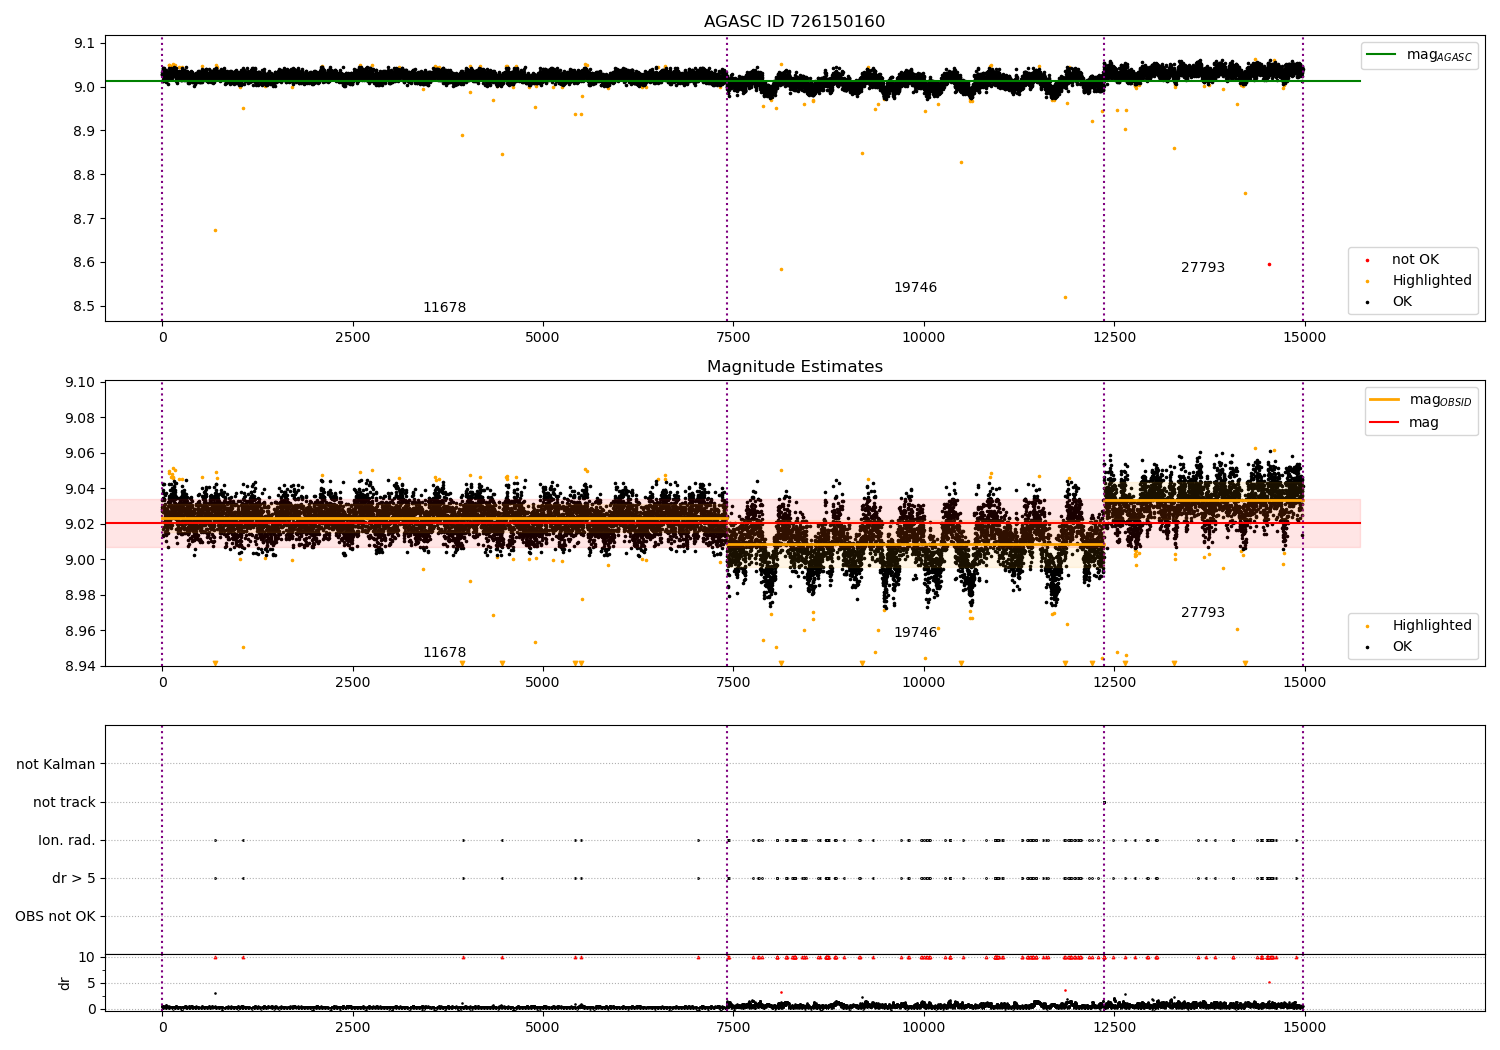Click the OBSID label 19746 in top plot
This screenshot has width=1500, height=1050.
(915, 288)
